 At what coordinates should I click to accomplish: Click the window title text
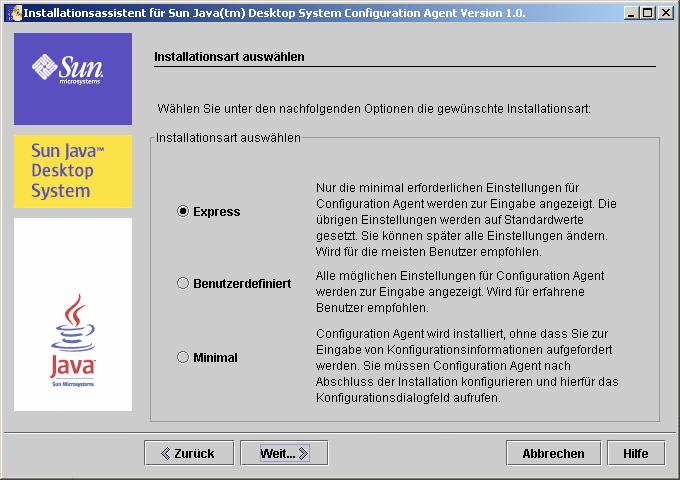[275, 13]
